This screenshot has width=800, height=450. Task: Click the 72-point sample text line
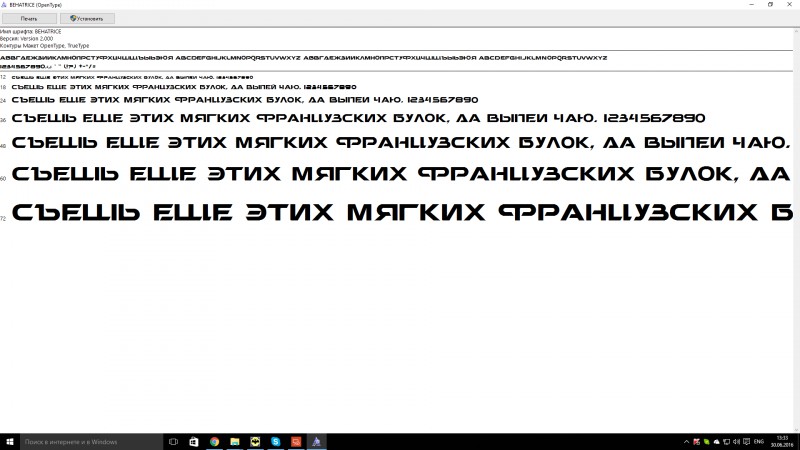tap(402, 212)
